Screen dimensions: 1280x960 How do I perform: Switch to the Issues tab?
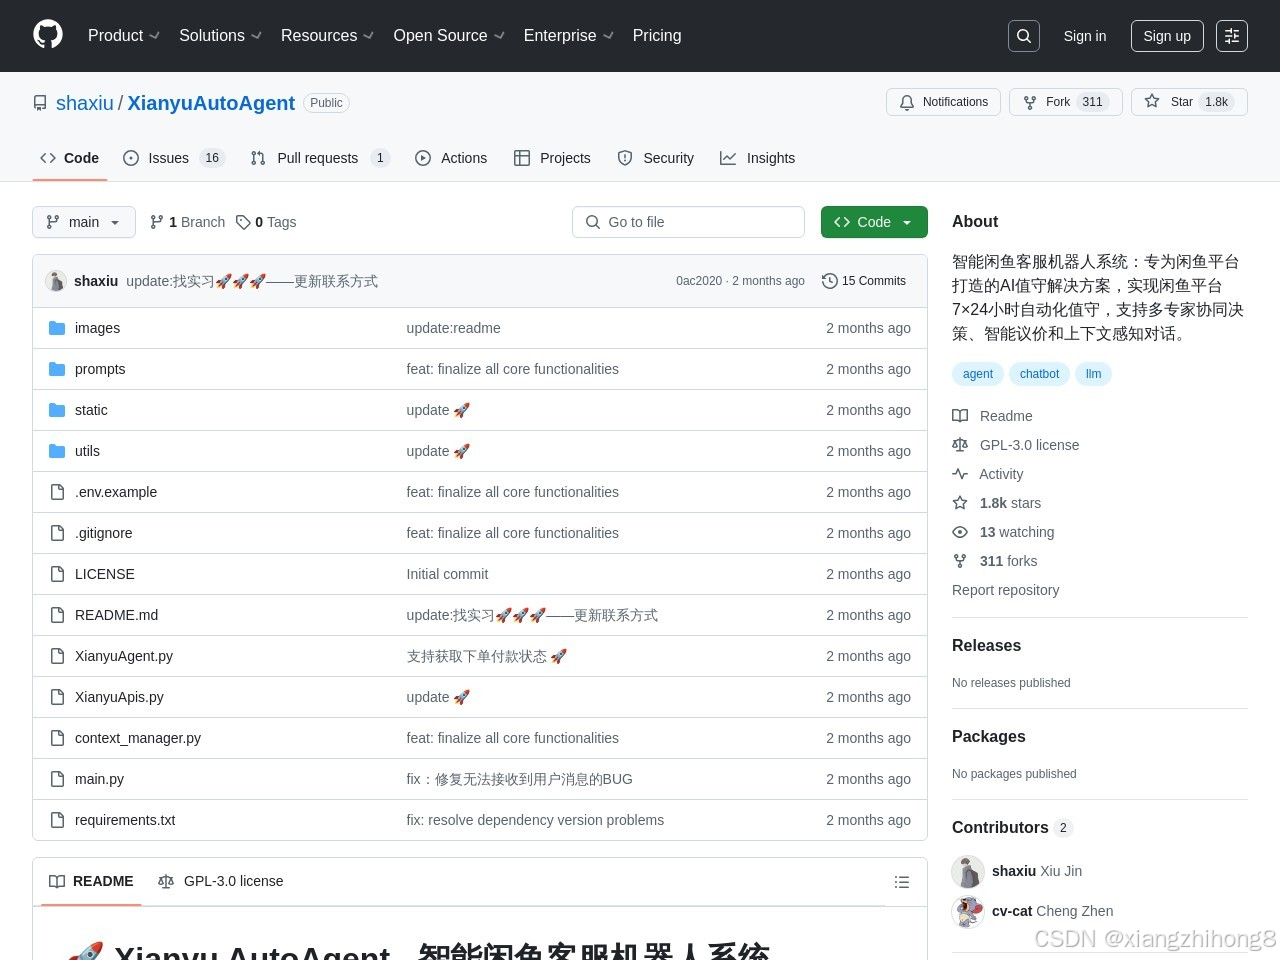[174, 158]
